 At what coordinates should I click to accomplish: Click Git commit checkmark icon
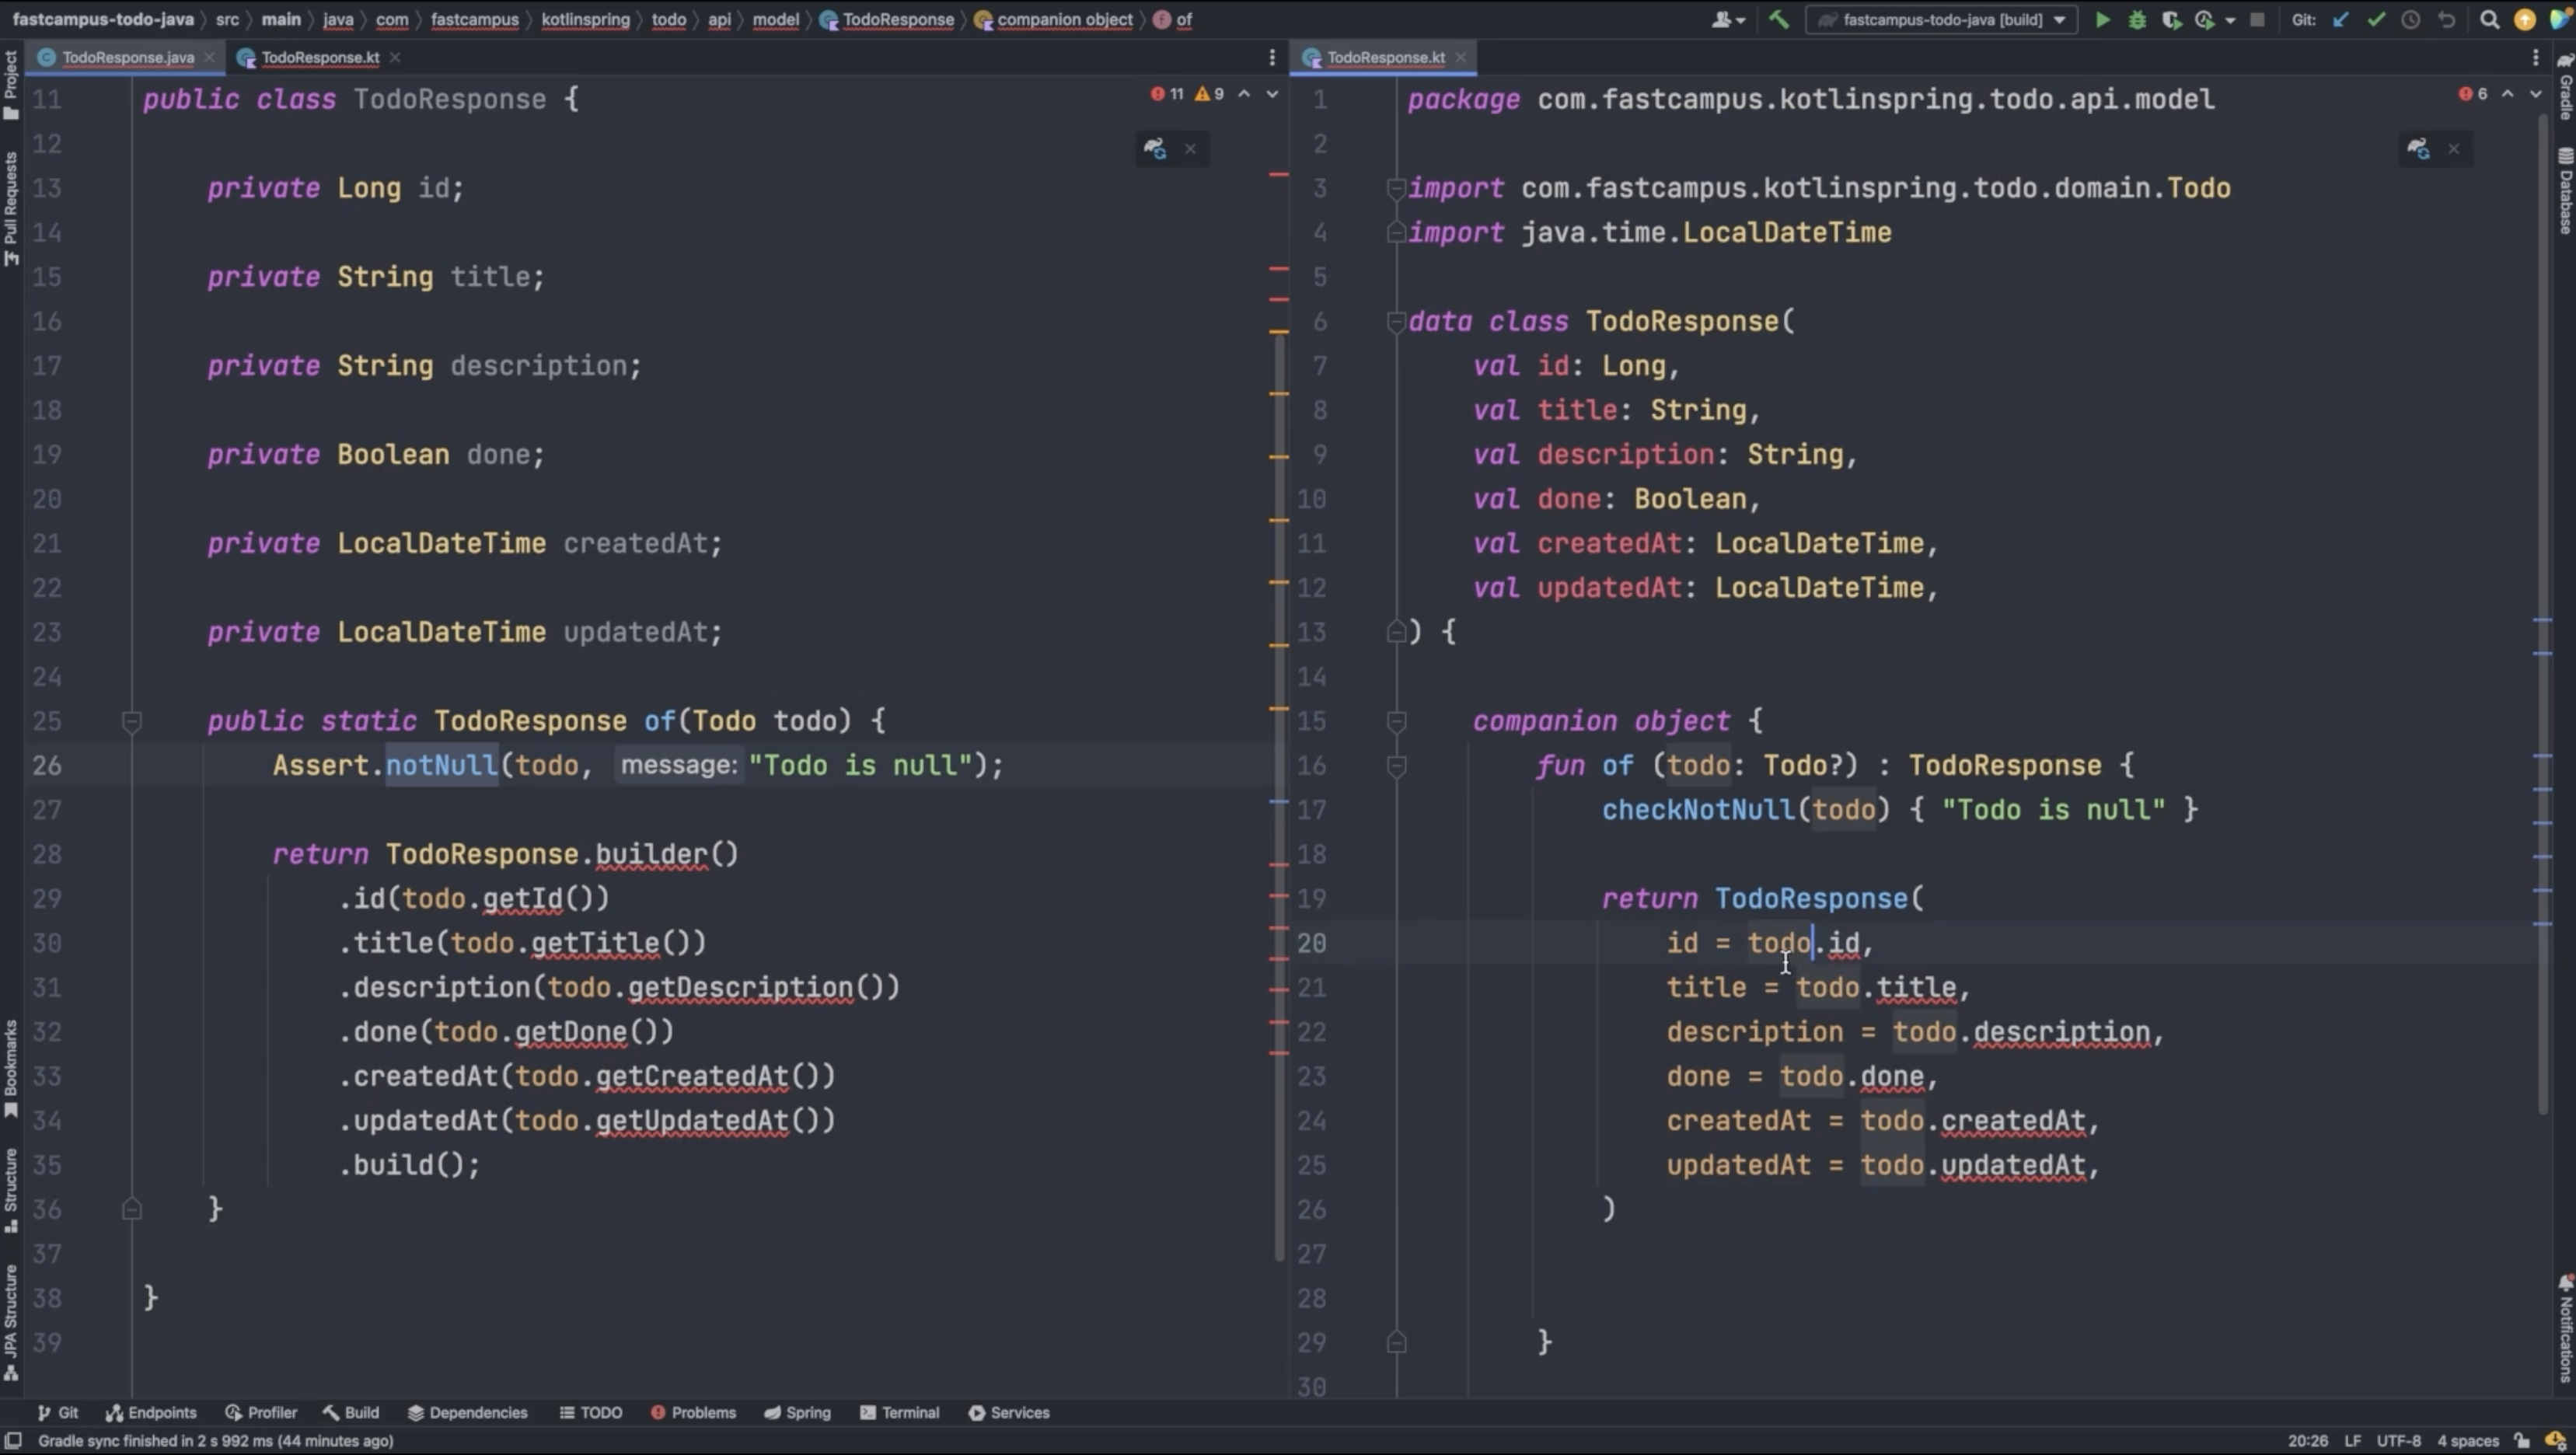pos(2376,19)
